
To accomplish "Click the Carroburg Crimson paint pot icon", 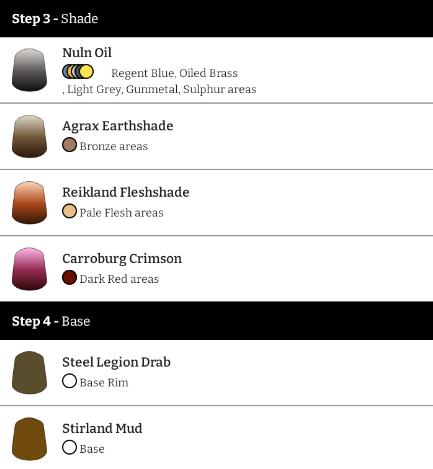I will coord(29,269).
